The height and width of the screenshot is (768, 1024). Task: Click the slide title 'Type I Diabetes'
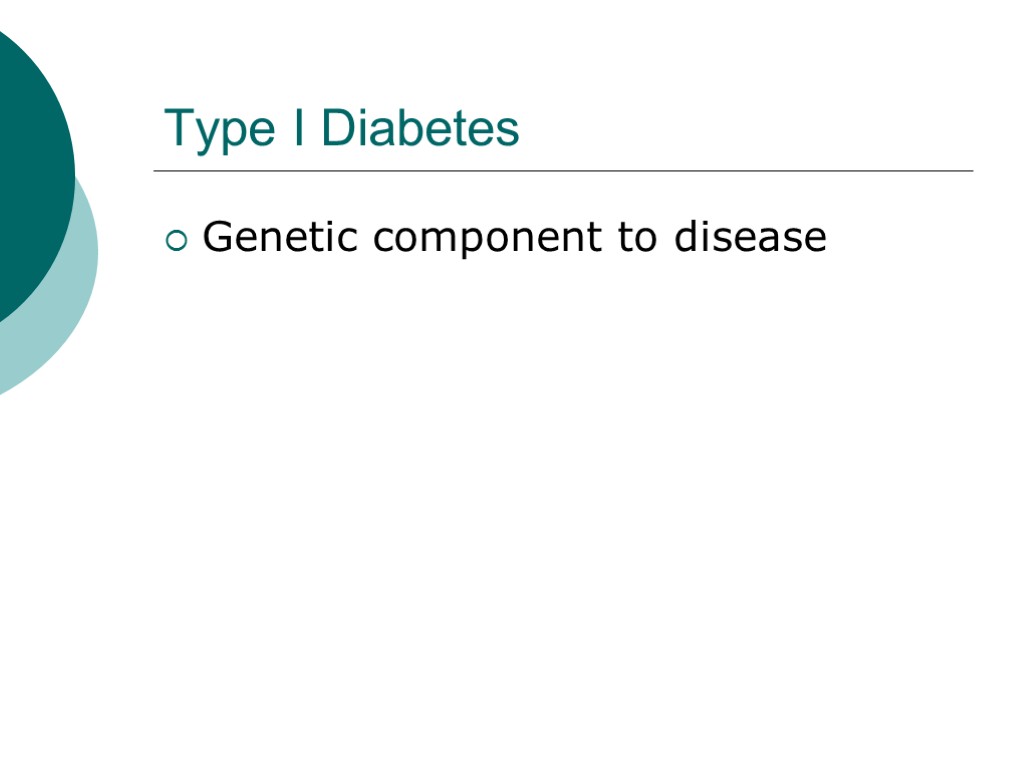coord(342,129)
